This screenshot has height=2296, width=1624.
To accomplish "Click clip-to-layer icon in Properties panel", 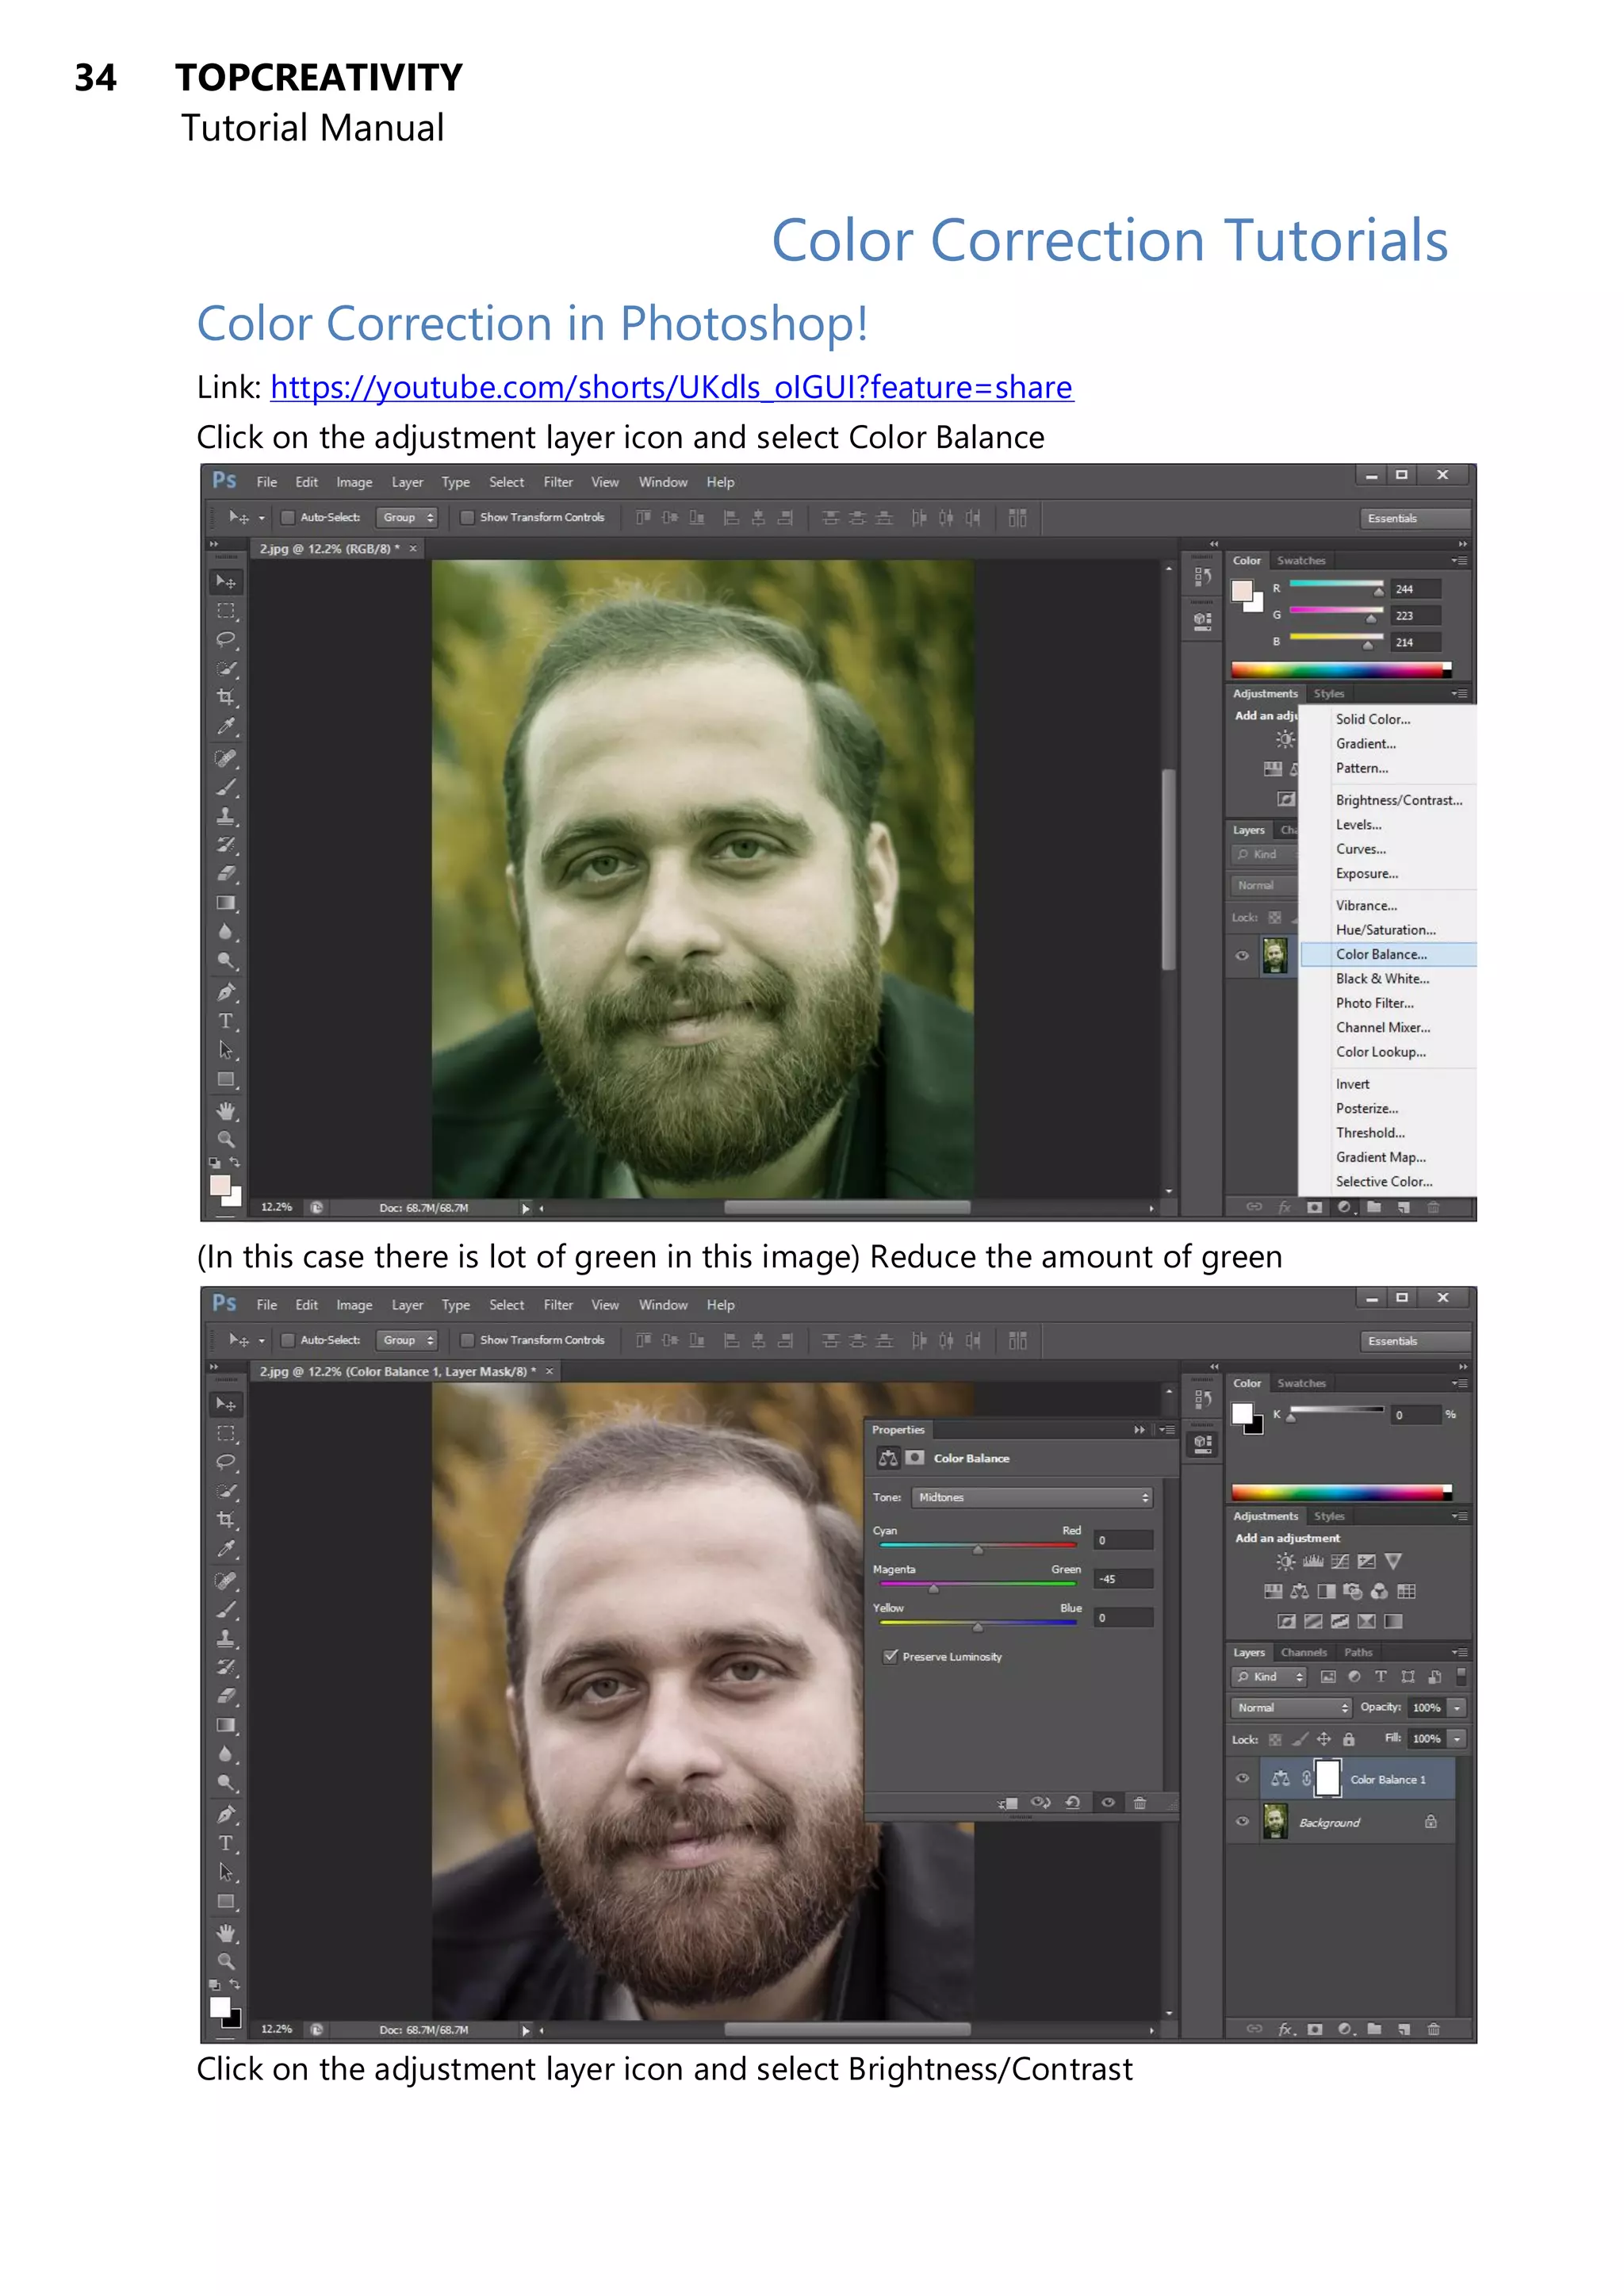I will point(1007,1803).
